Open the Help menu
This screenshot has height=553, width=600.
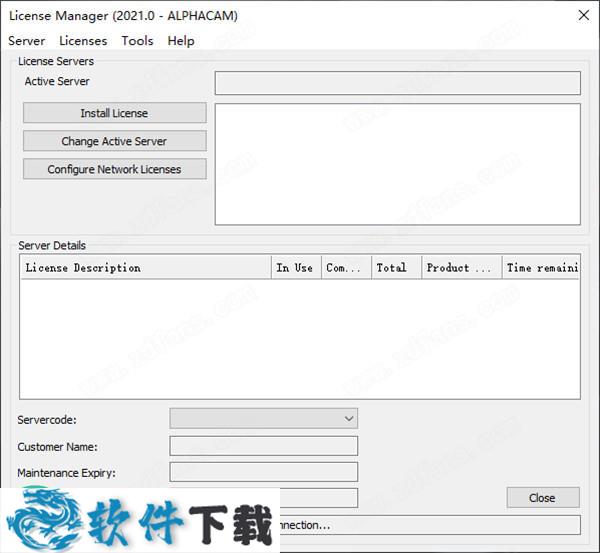[x=181, y=41]
